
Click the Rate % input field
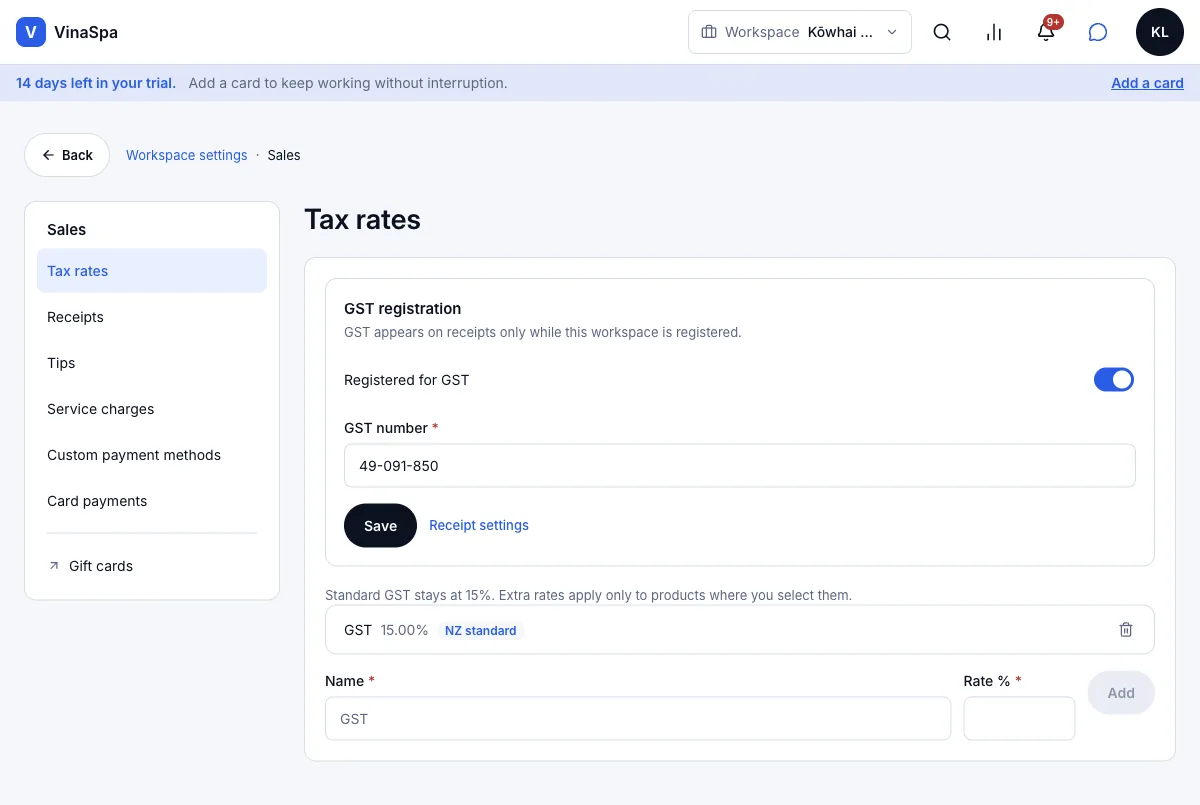point(1019,719)
